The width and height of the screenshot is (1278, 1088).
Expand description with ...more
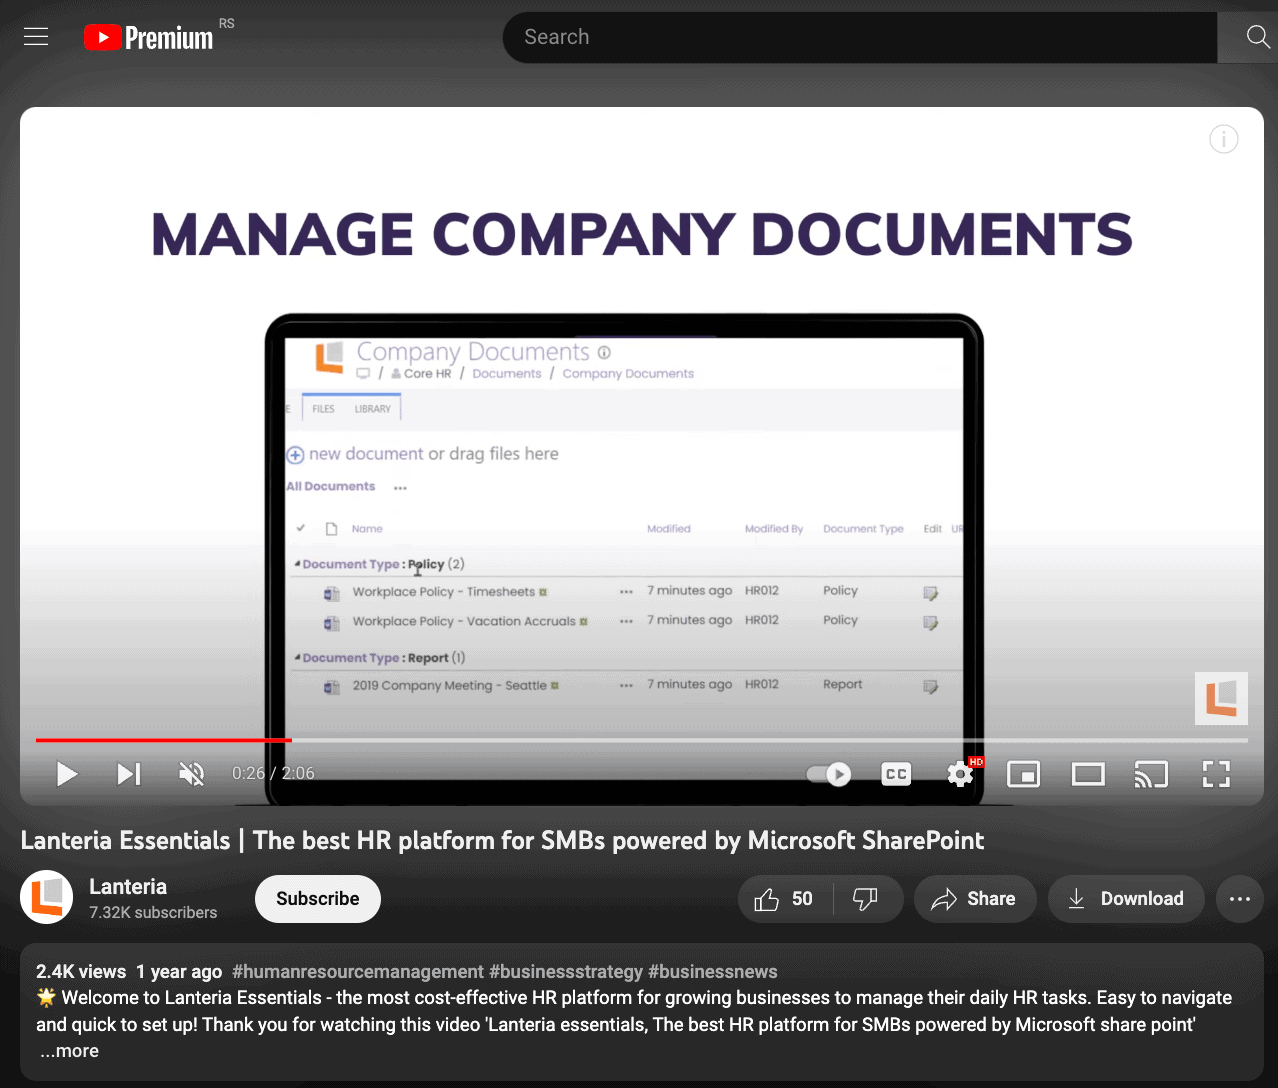[70, 1051]
